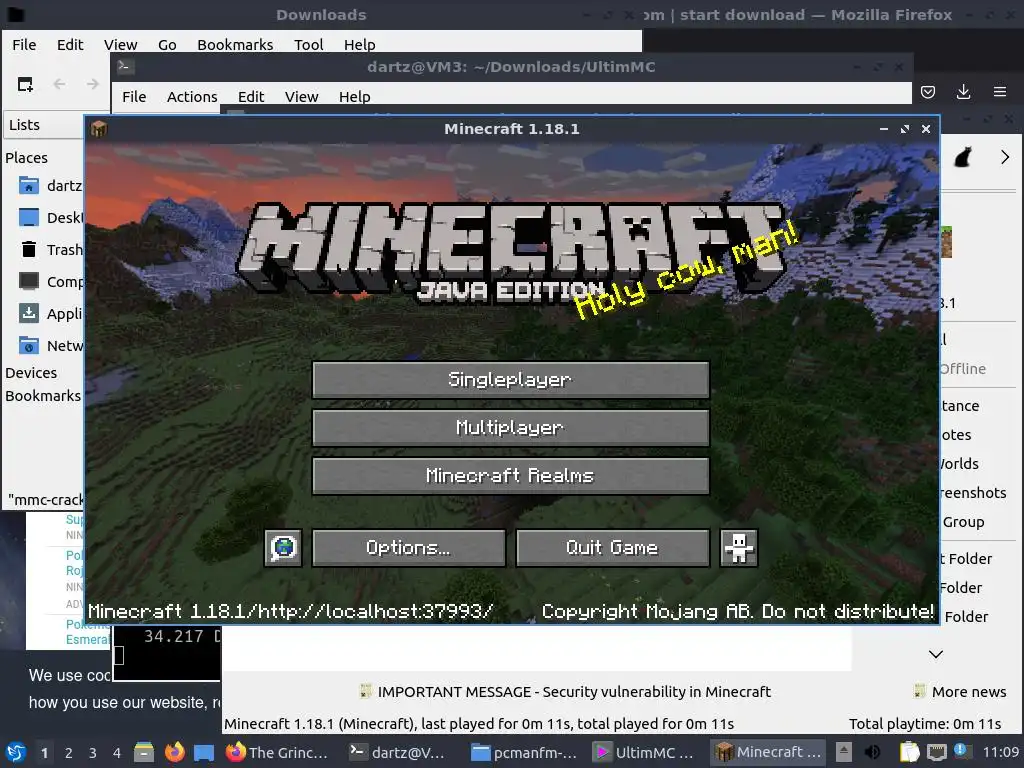Switch to the pcmanfm taskbar entry
This screenshot has height=768, width=1024.
click(x=524, y=752)
